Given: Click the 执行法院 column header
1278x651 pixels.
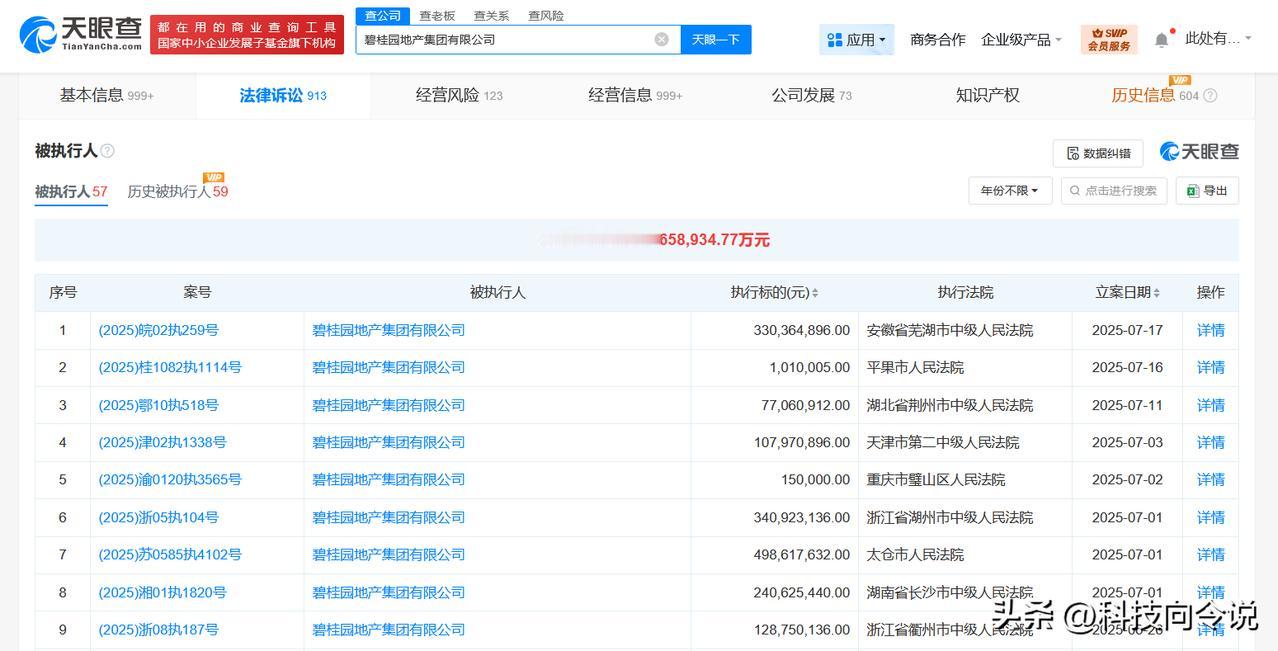Looking at the screenshot, I should coord(965,293).
